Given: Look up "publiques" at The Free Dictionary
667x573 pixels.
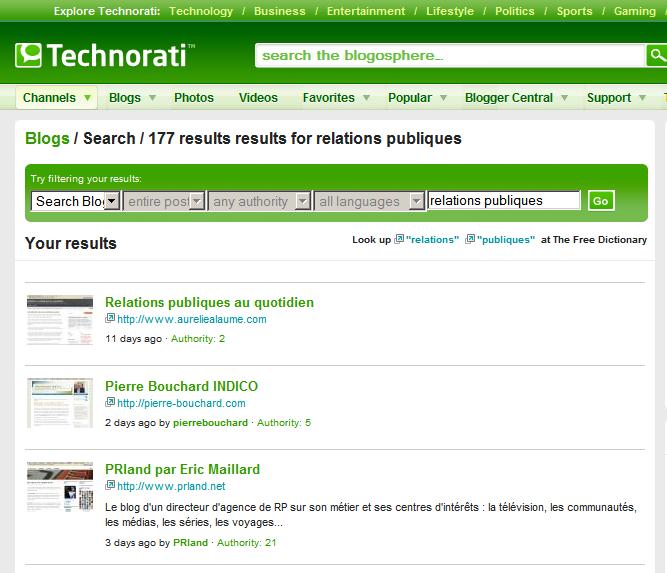Looking at the screenshot, I should [506, 239].
